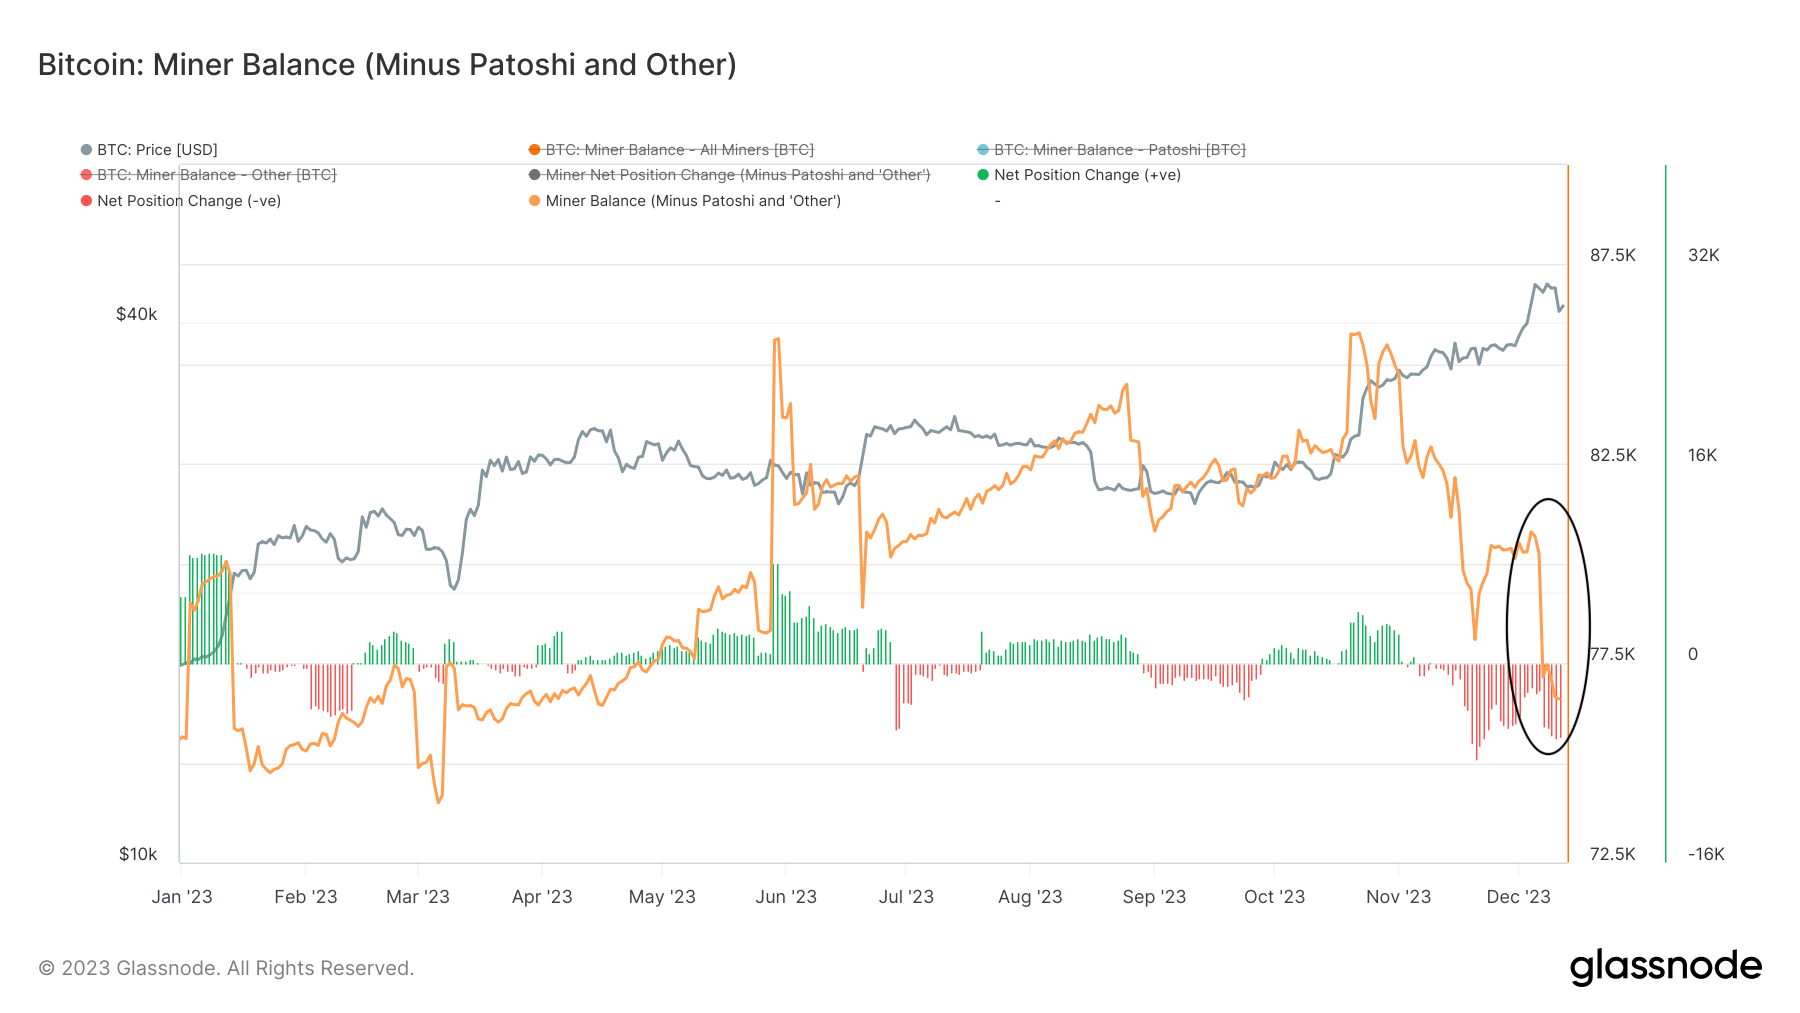Click the orange All Miners legend dot
This screenshot has height=1013, width=1800.
point(533,149)
